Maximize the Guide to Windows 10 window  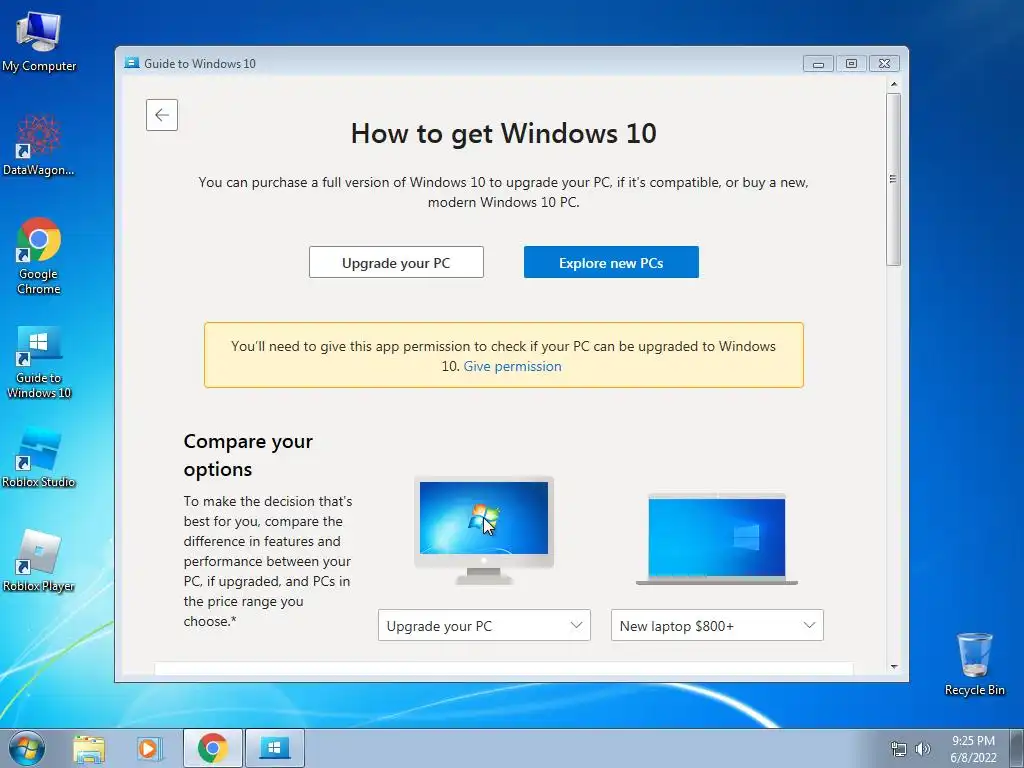pyautogui.click(x=851, y=63)
